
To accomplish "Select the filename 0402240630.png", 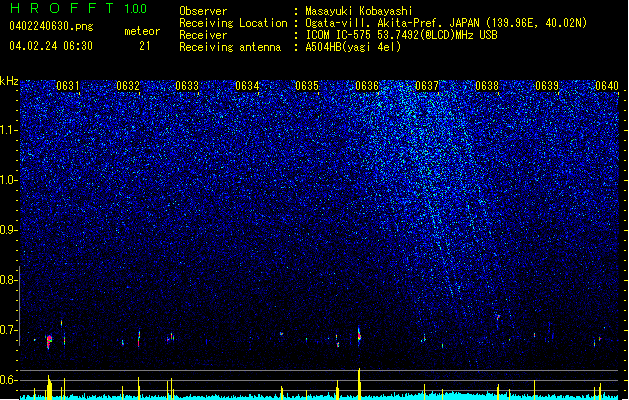I will pos(51,26).
